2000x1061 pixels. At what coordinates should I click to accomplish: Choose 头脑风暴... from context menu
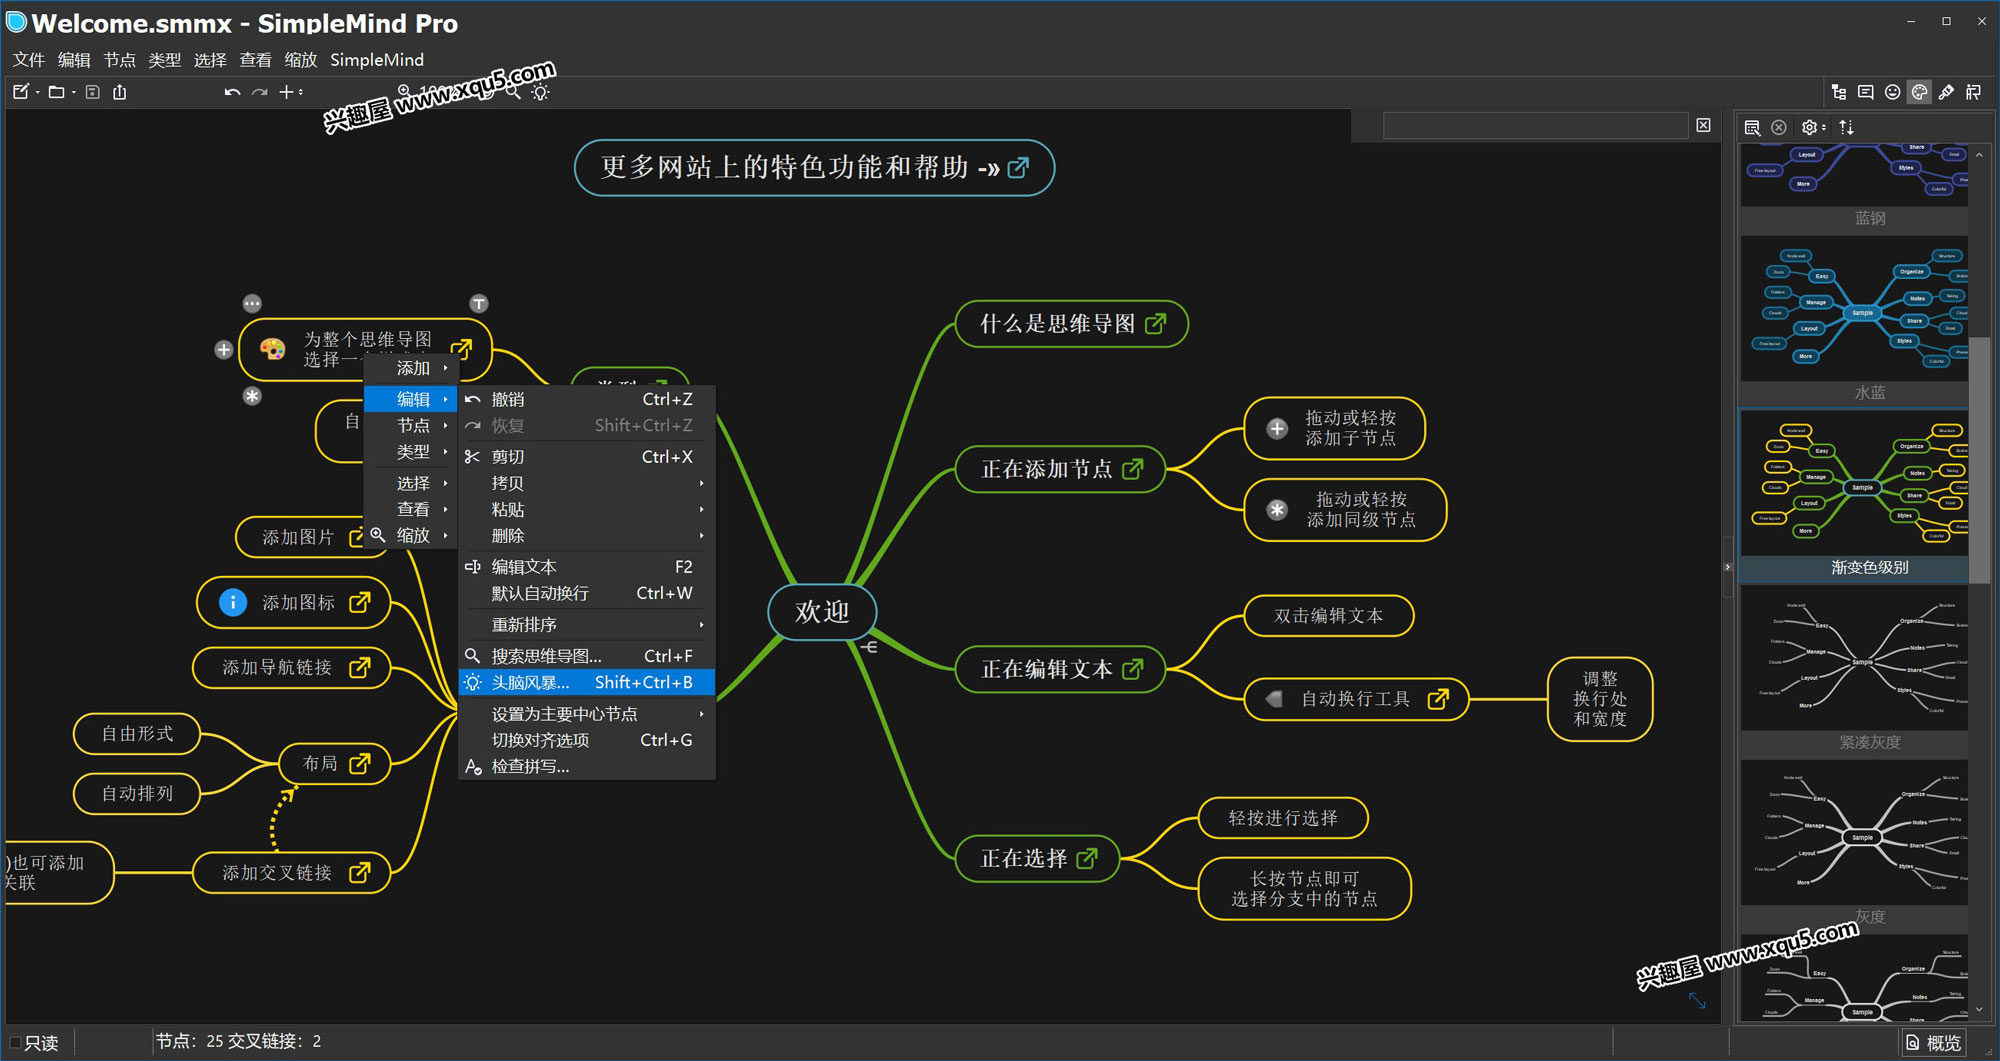(586, 682)
